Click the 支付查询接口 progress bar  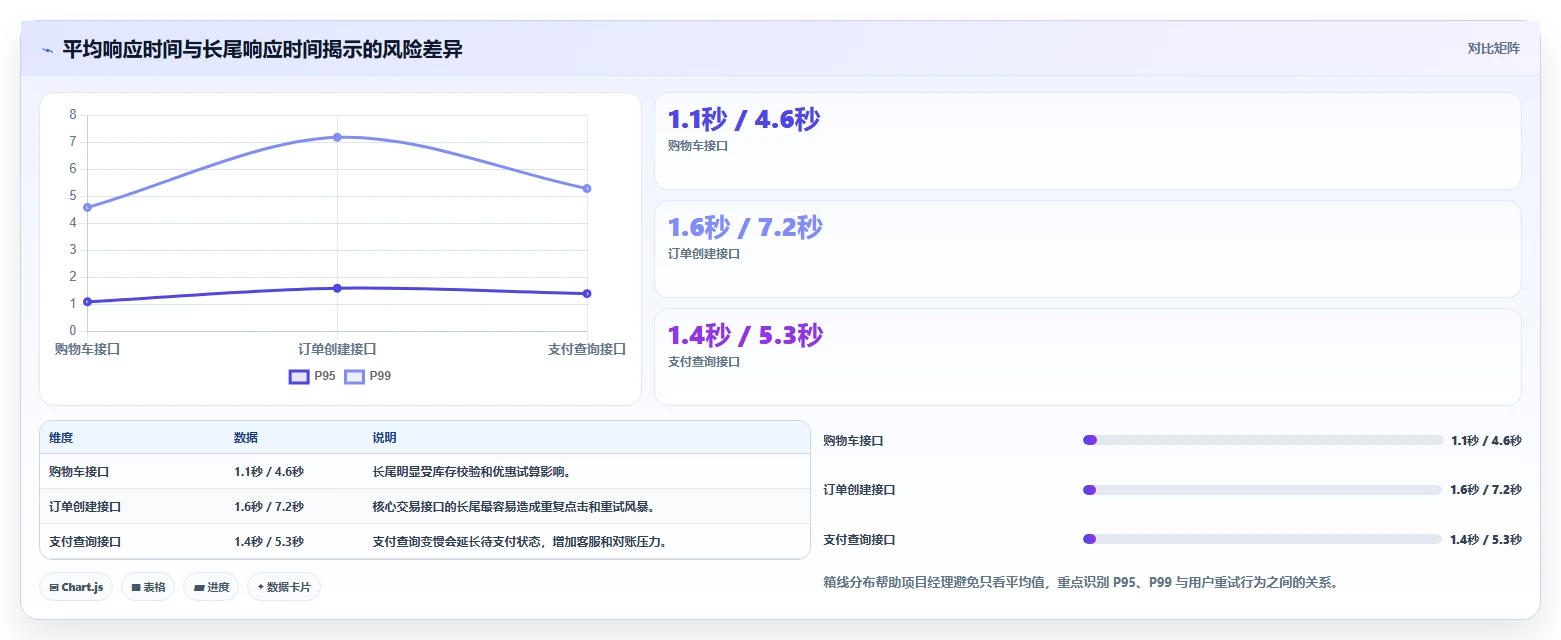(x=1262, y=539)
